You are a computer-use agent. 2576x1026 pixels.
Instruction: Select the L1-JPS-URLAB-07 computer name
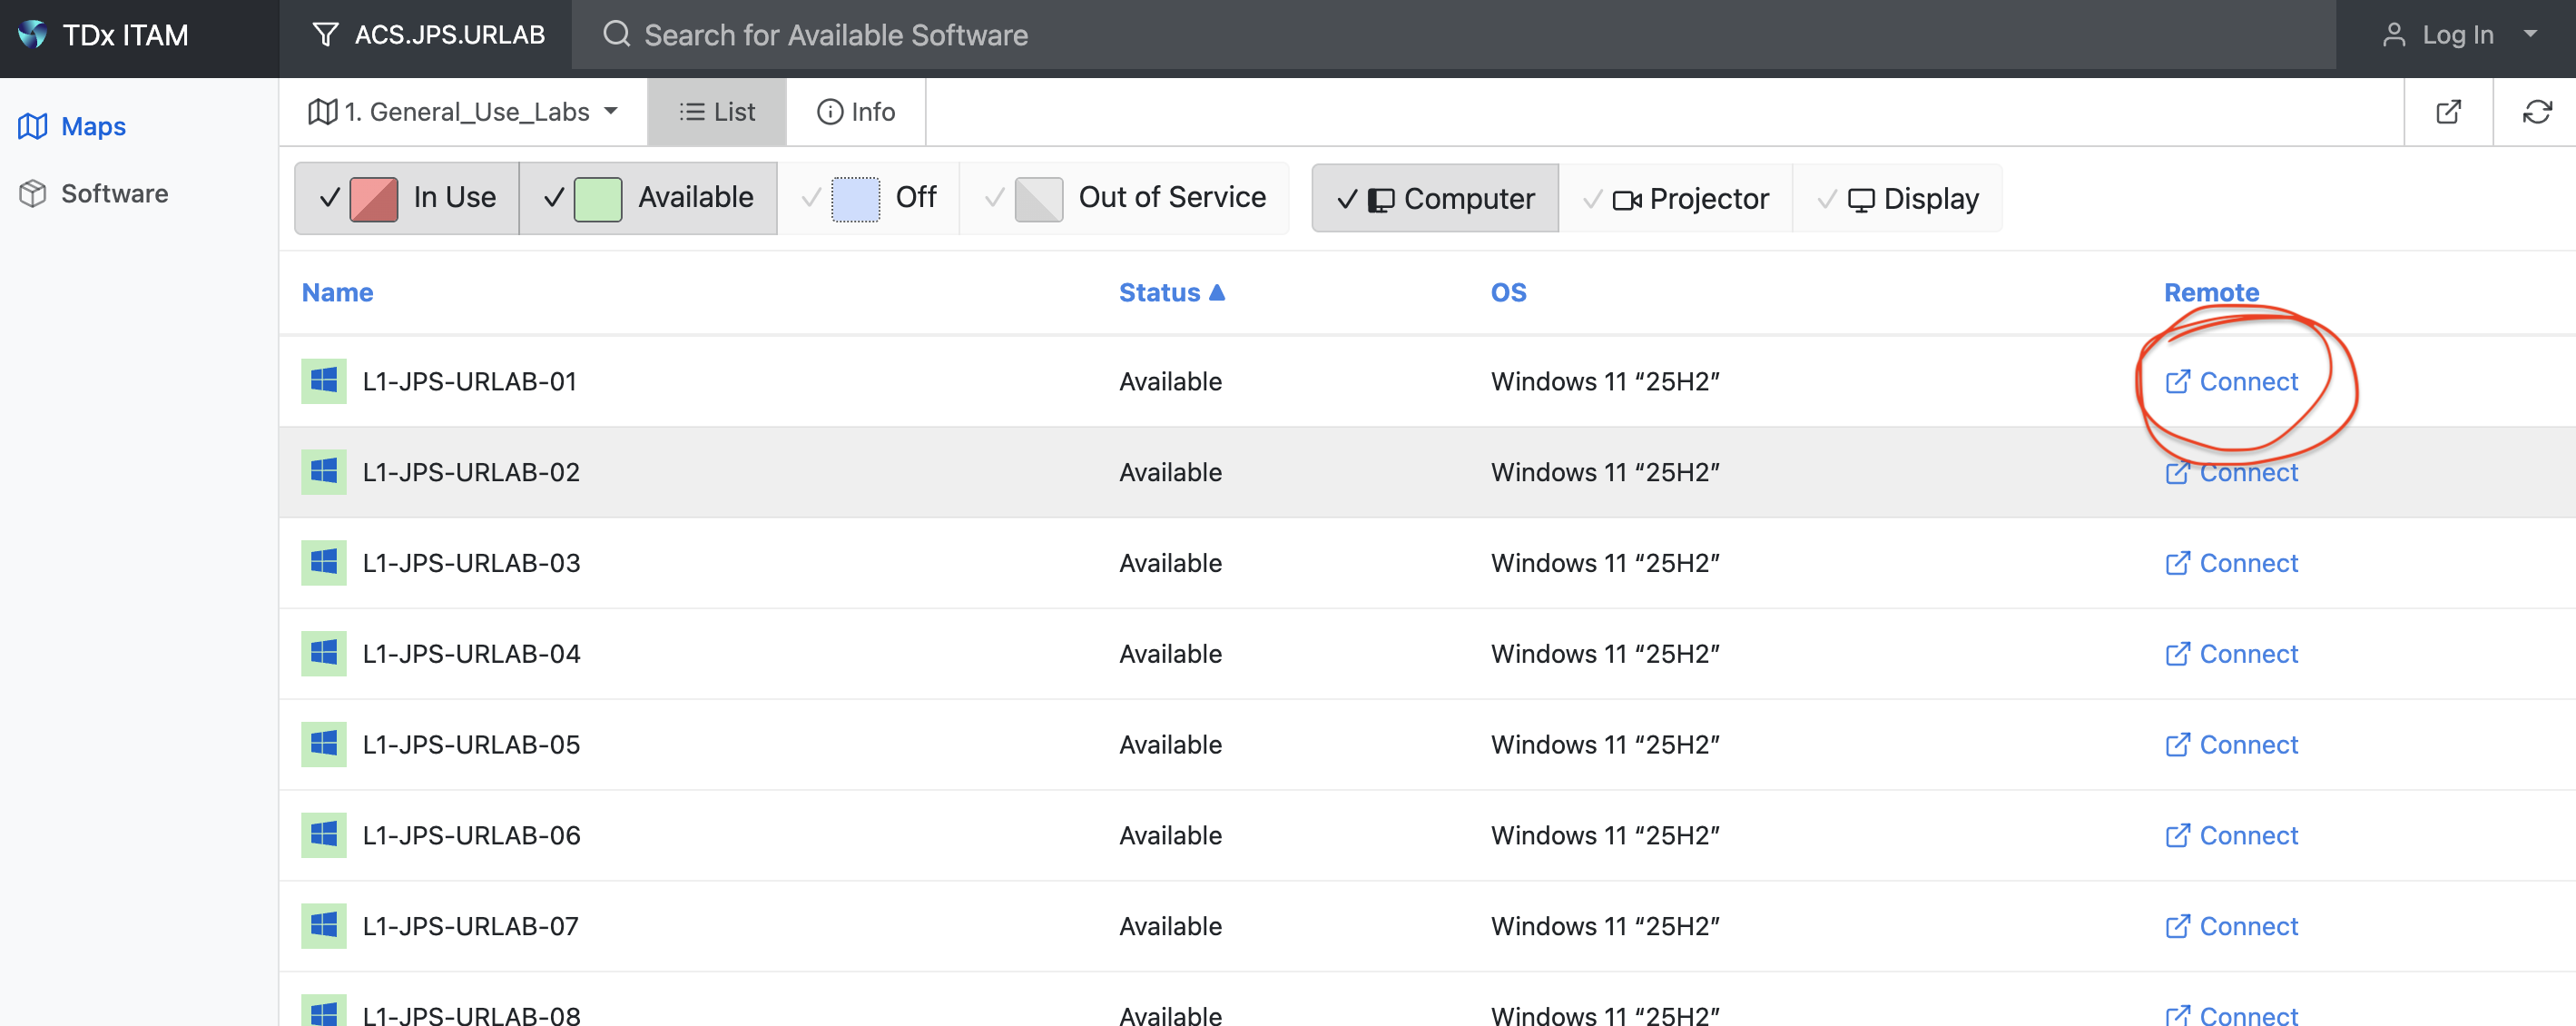pyautogui.click(x=470, y=927)
